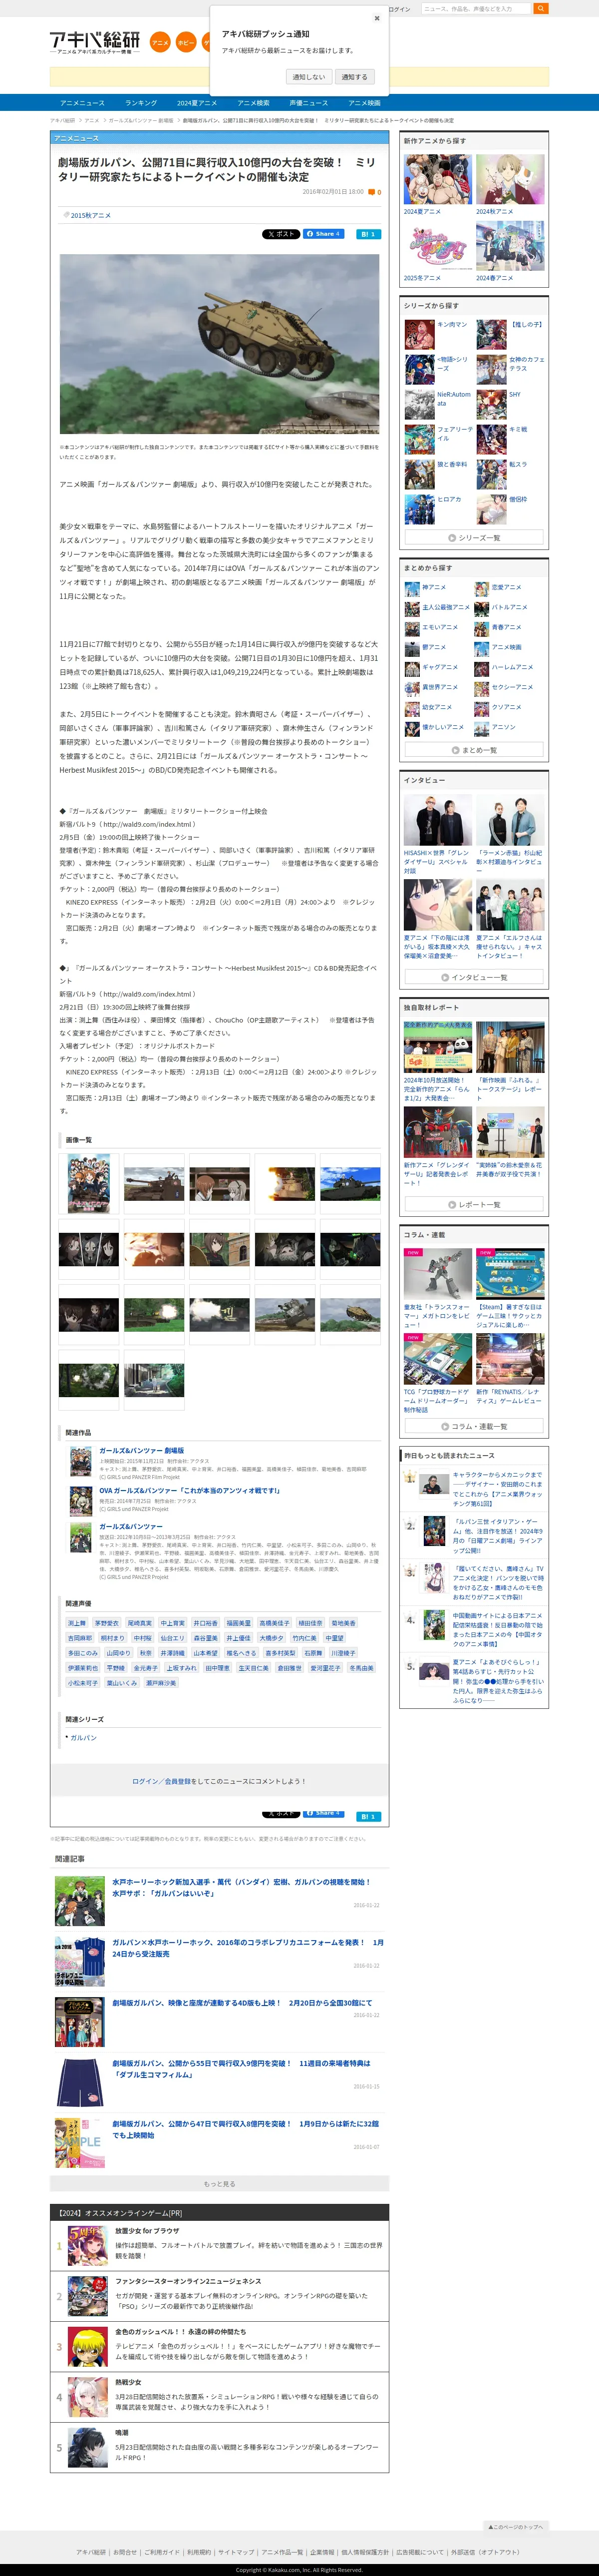The image size is (599, 2576).
Task: Select アニメ検索 in navigation bar
Action: (x=253, y=103)
